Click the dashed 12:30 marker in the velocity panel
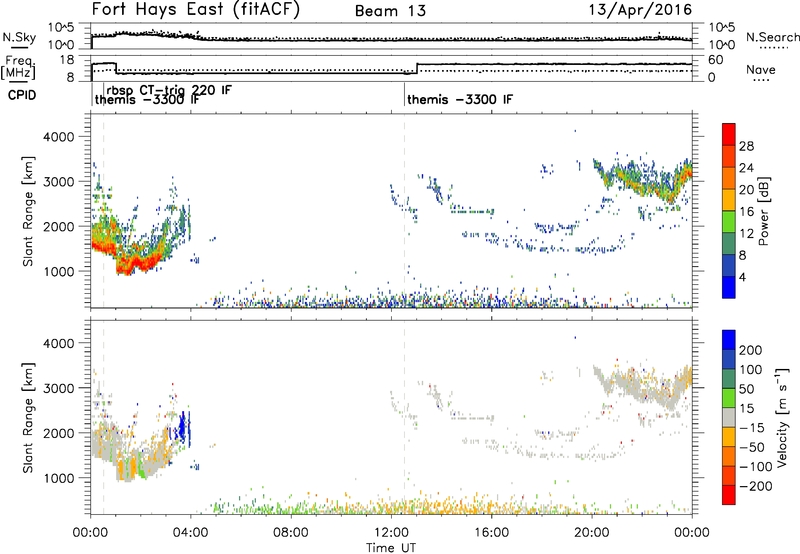Viewport: 800px width, 554px height. click(405, 418)
